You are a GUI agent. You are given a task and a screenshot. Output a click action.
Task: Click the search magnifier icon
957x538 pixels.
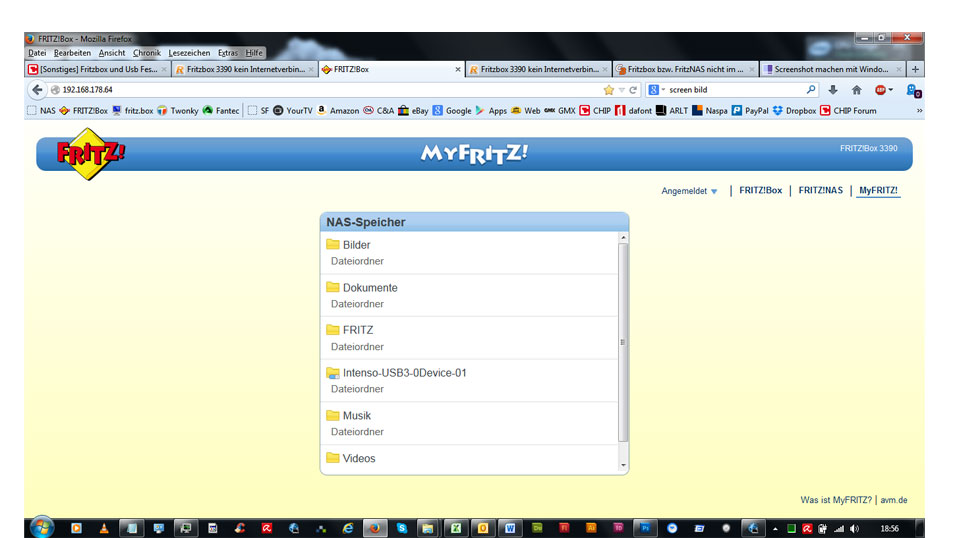click(x=811, y=90)
